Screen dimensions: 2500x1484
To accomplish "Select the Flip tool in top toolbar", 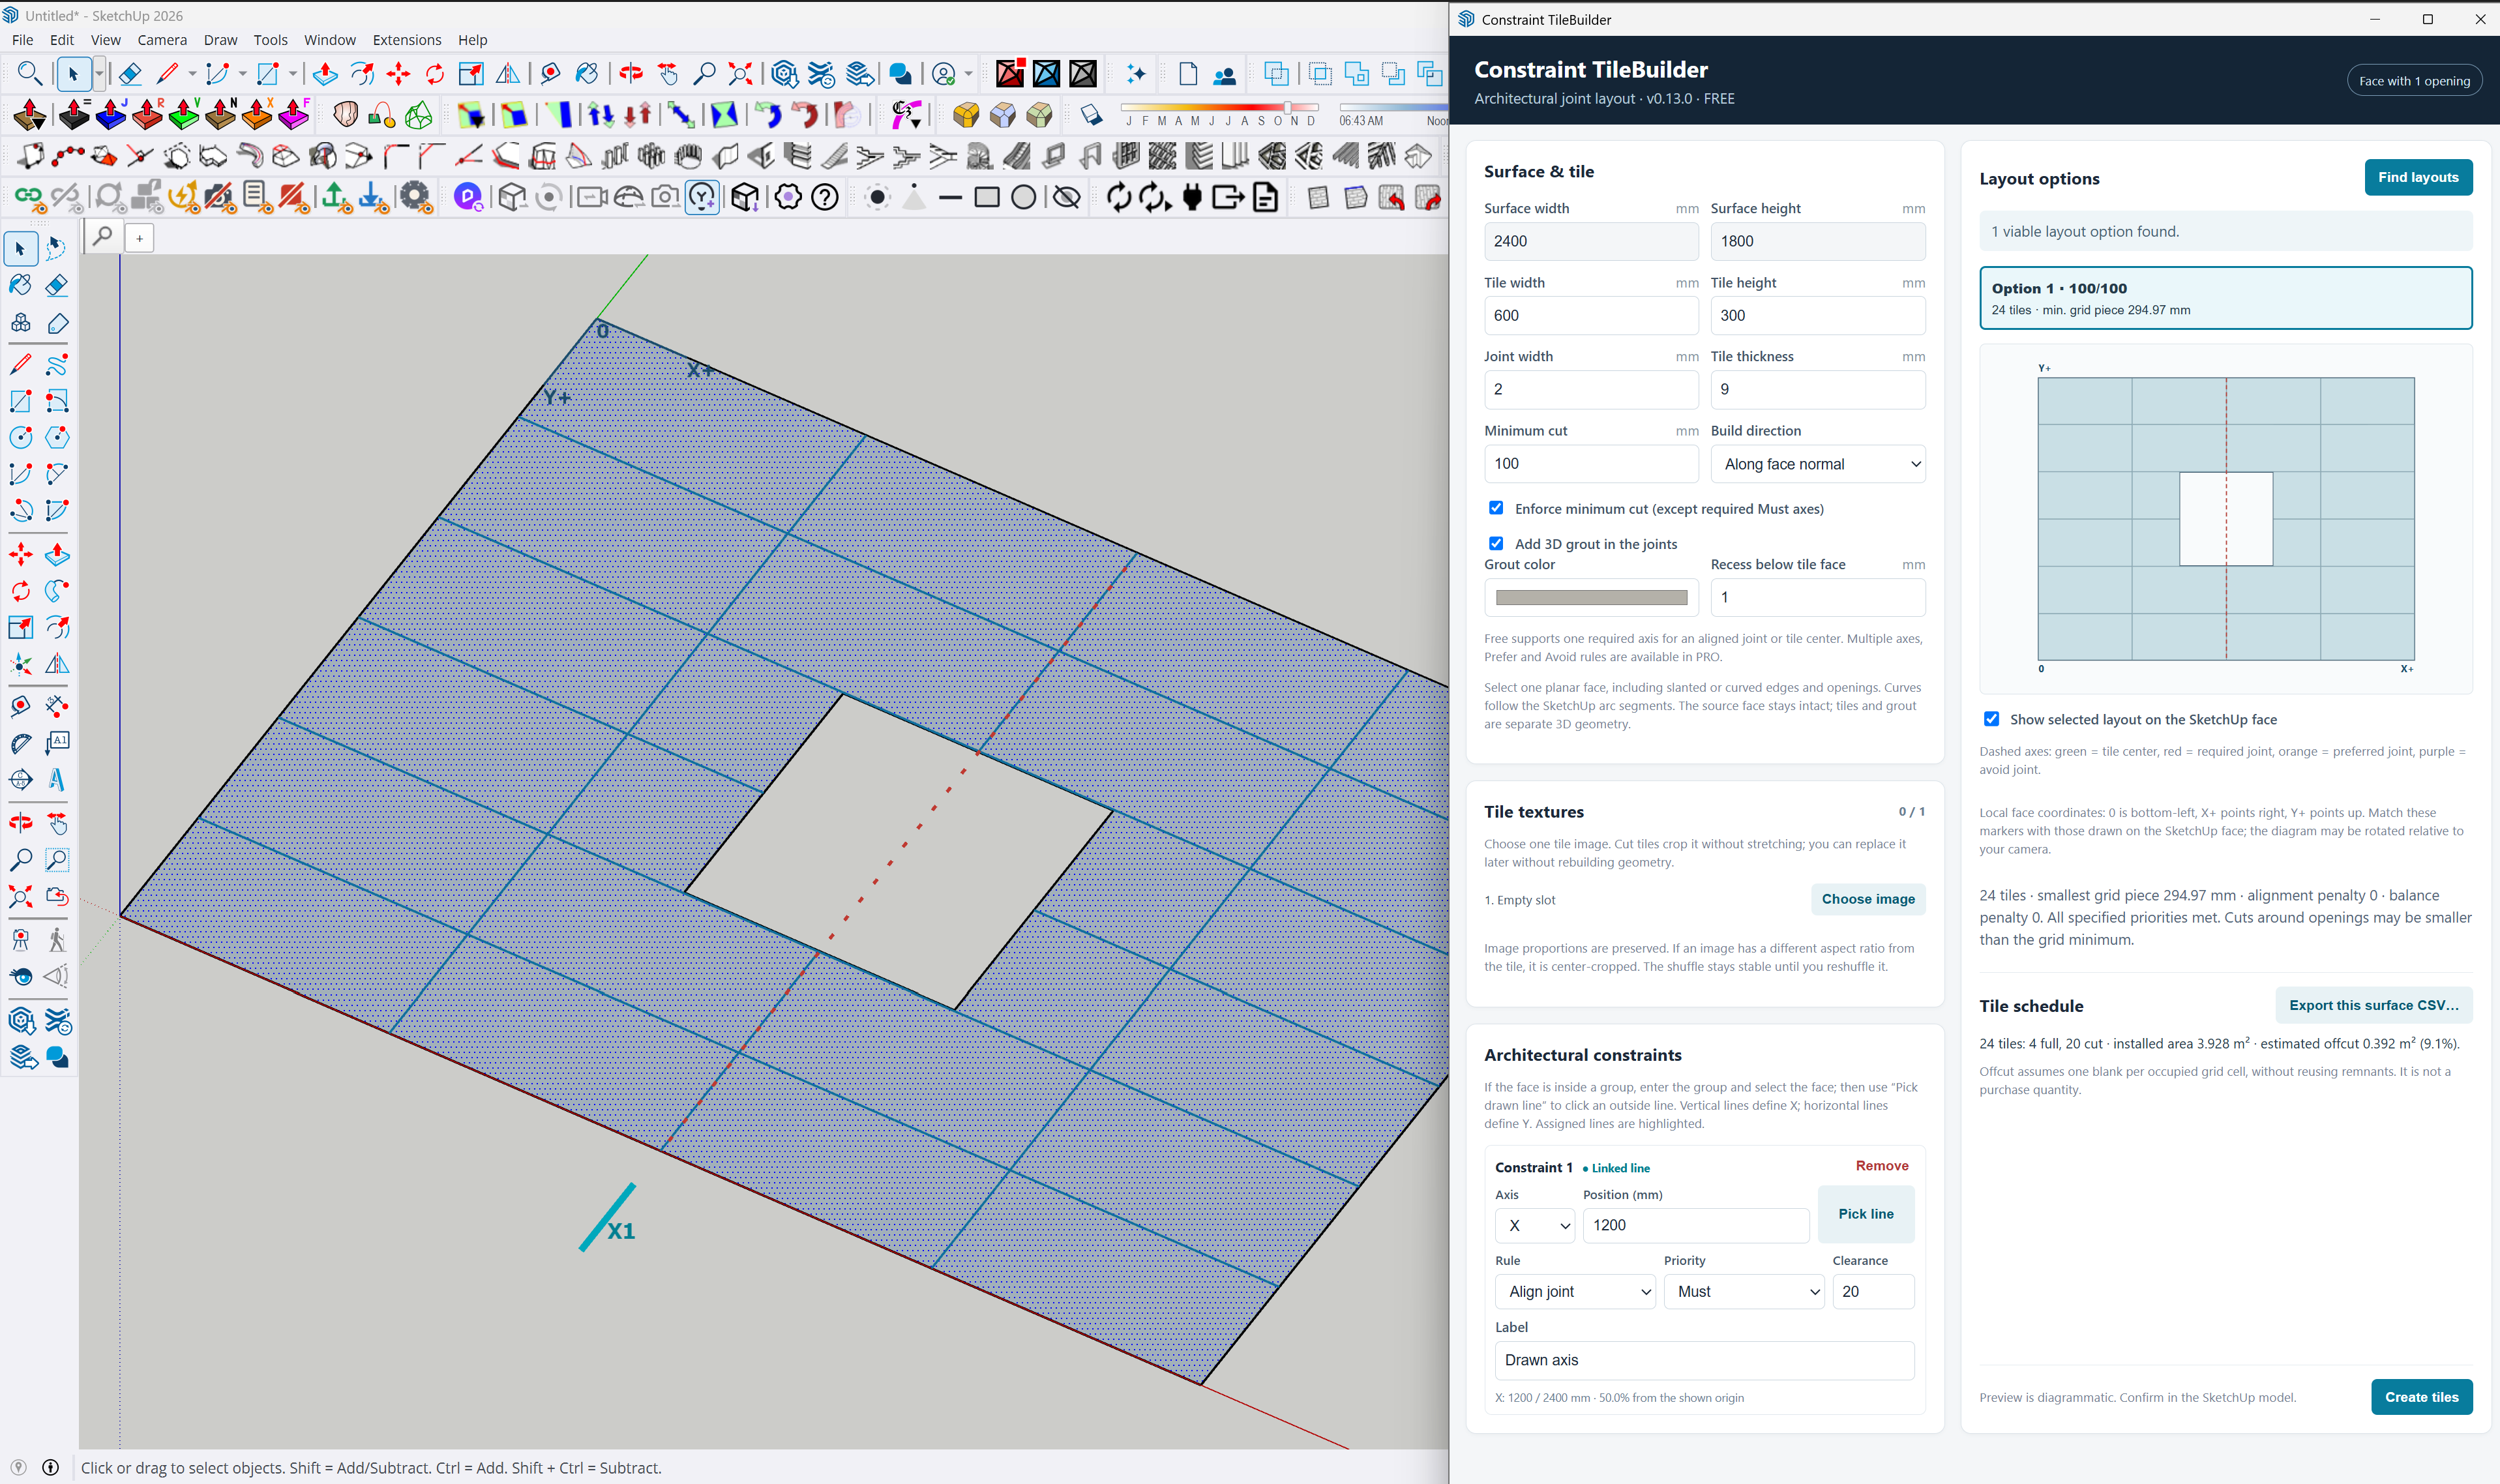I will click(508, 73).
